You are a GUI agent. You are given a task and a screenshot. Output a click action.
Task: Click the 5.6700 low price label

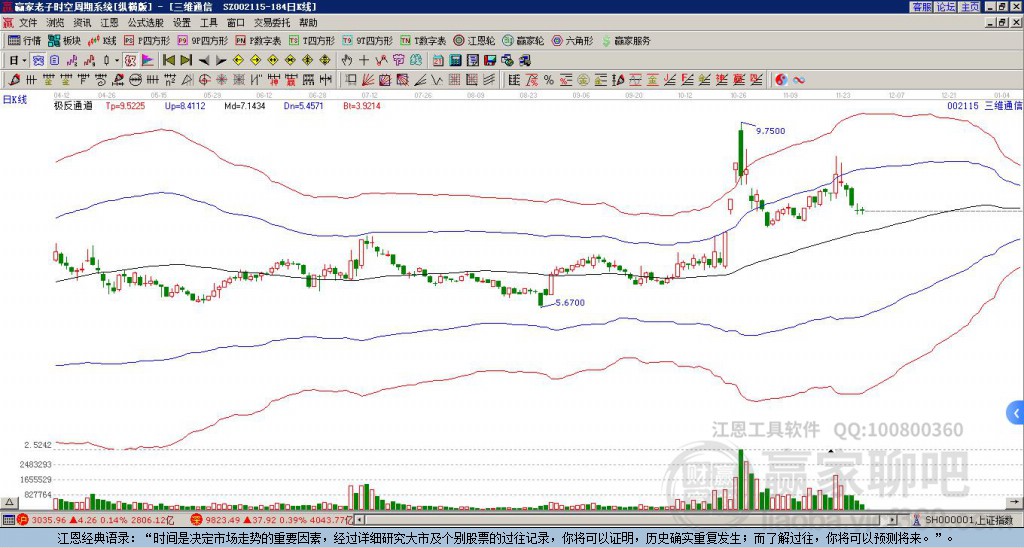click(x=570, y=302)
